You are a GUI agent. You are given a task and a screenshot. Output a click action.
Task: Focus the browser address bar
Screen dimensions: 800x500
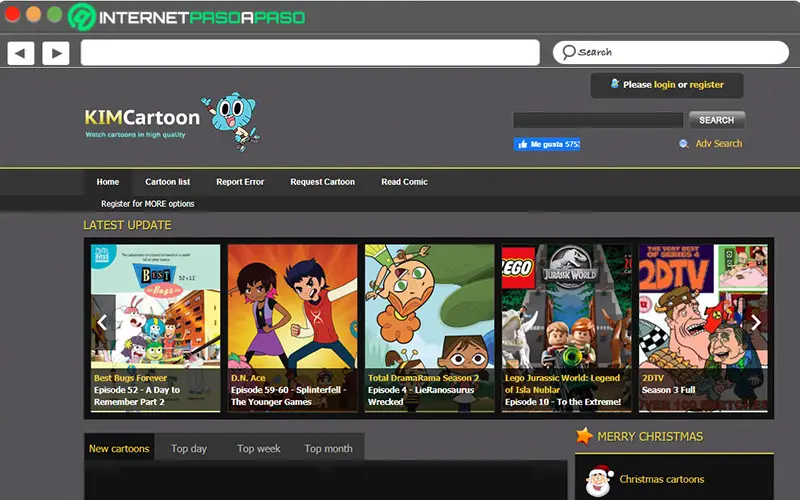click(310, 53)
